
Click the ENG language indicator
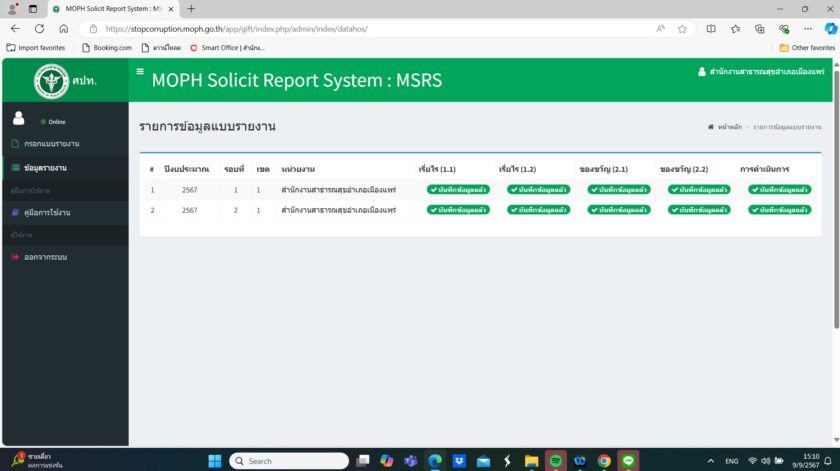click(731, 461)
